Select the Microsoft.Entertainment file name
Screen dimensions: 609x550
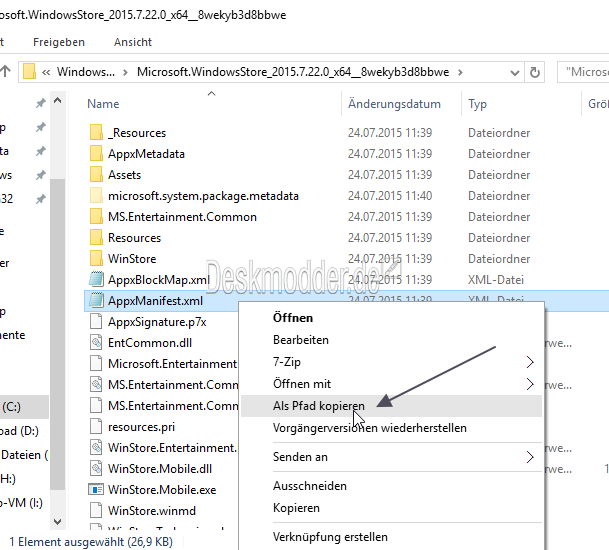tap(172, 364)
